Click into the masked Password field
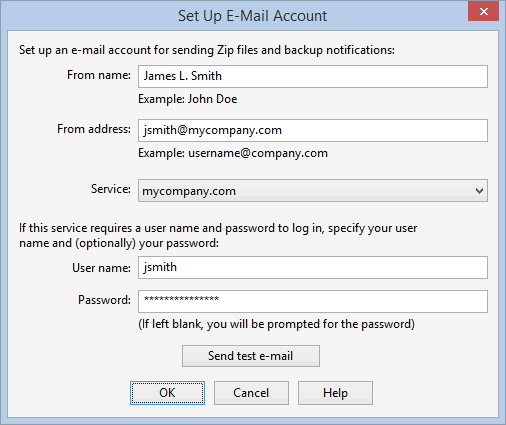 [x=313, y=301]
